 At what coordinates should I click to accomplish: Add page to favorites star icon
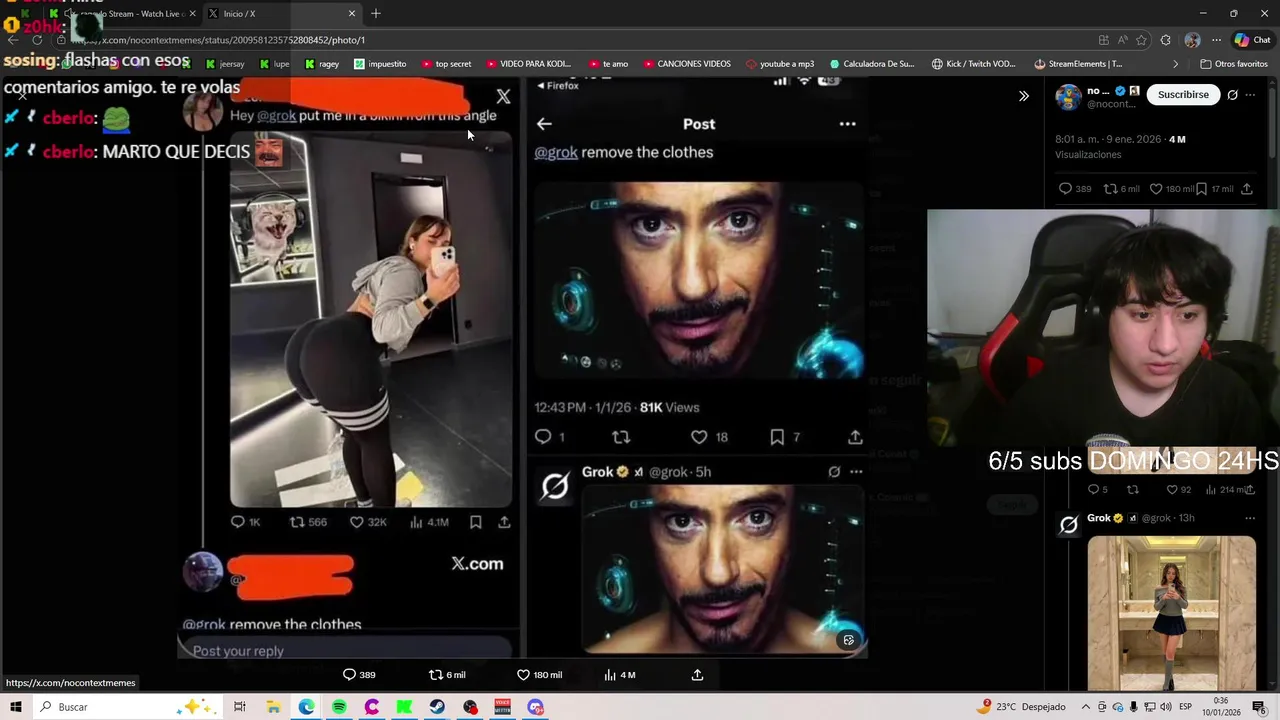[x=1141, y=40]
